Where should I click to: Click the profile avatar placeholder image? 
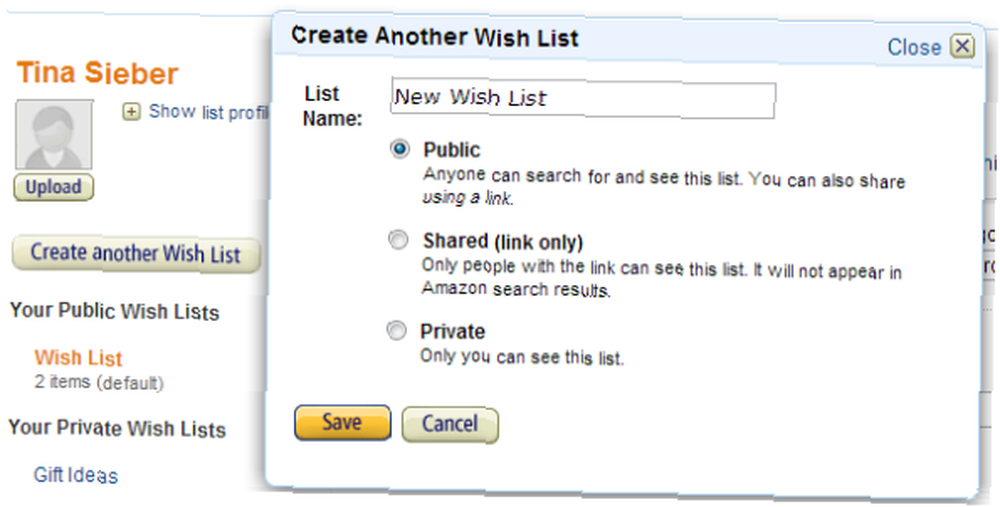coord(54,135)
